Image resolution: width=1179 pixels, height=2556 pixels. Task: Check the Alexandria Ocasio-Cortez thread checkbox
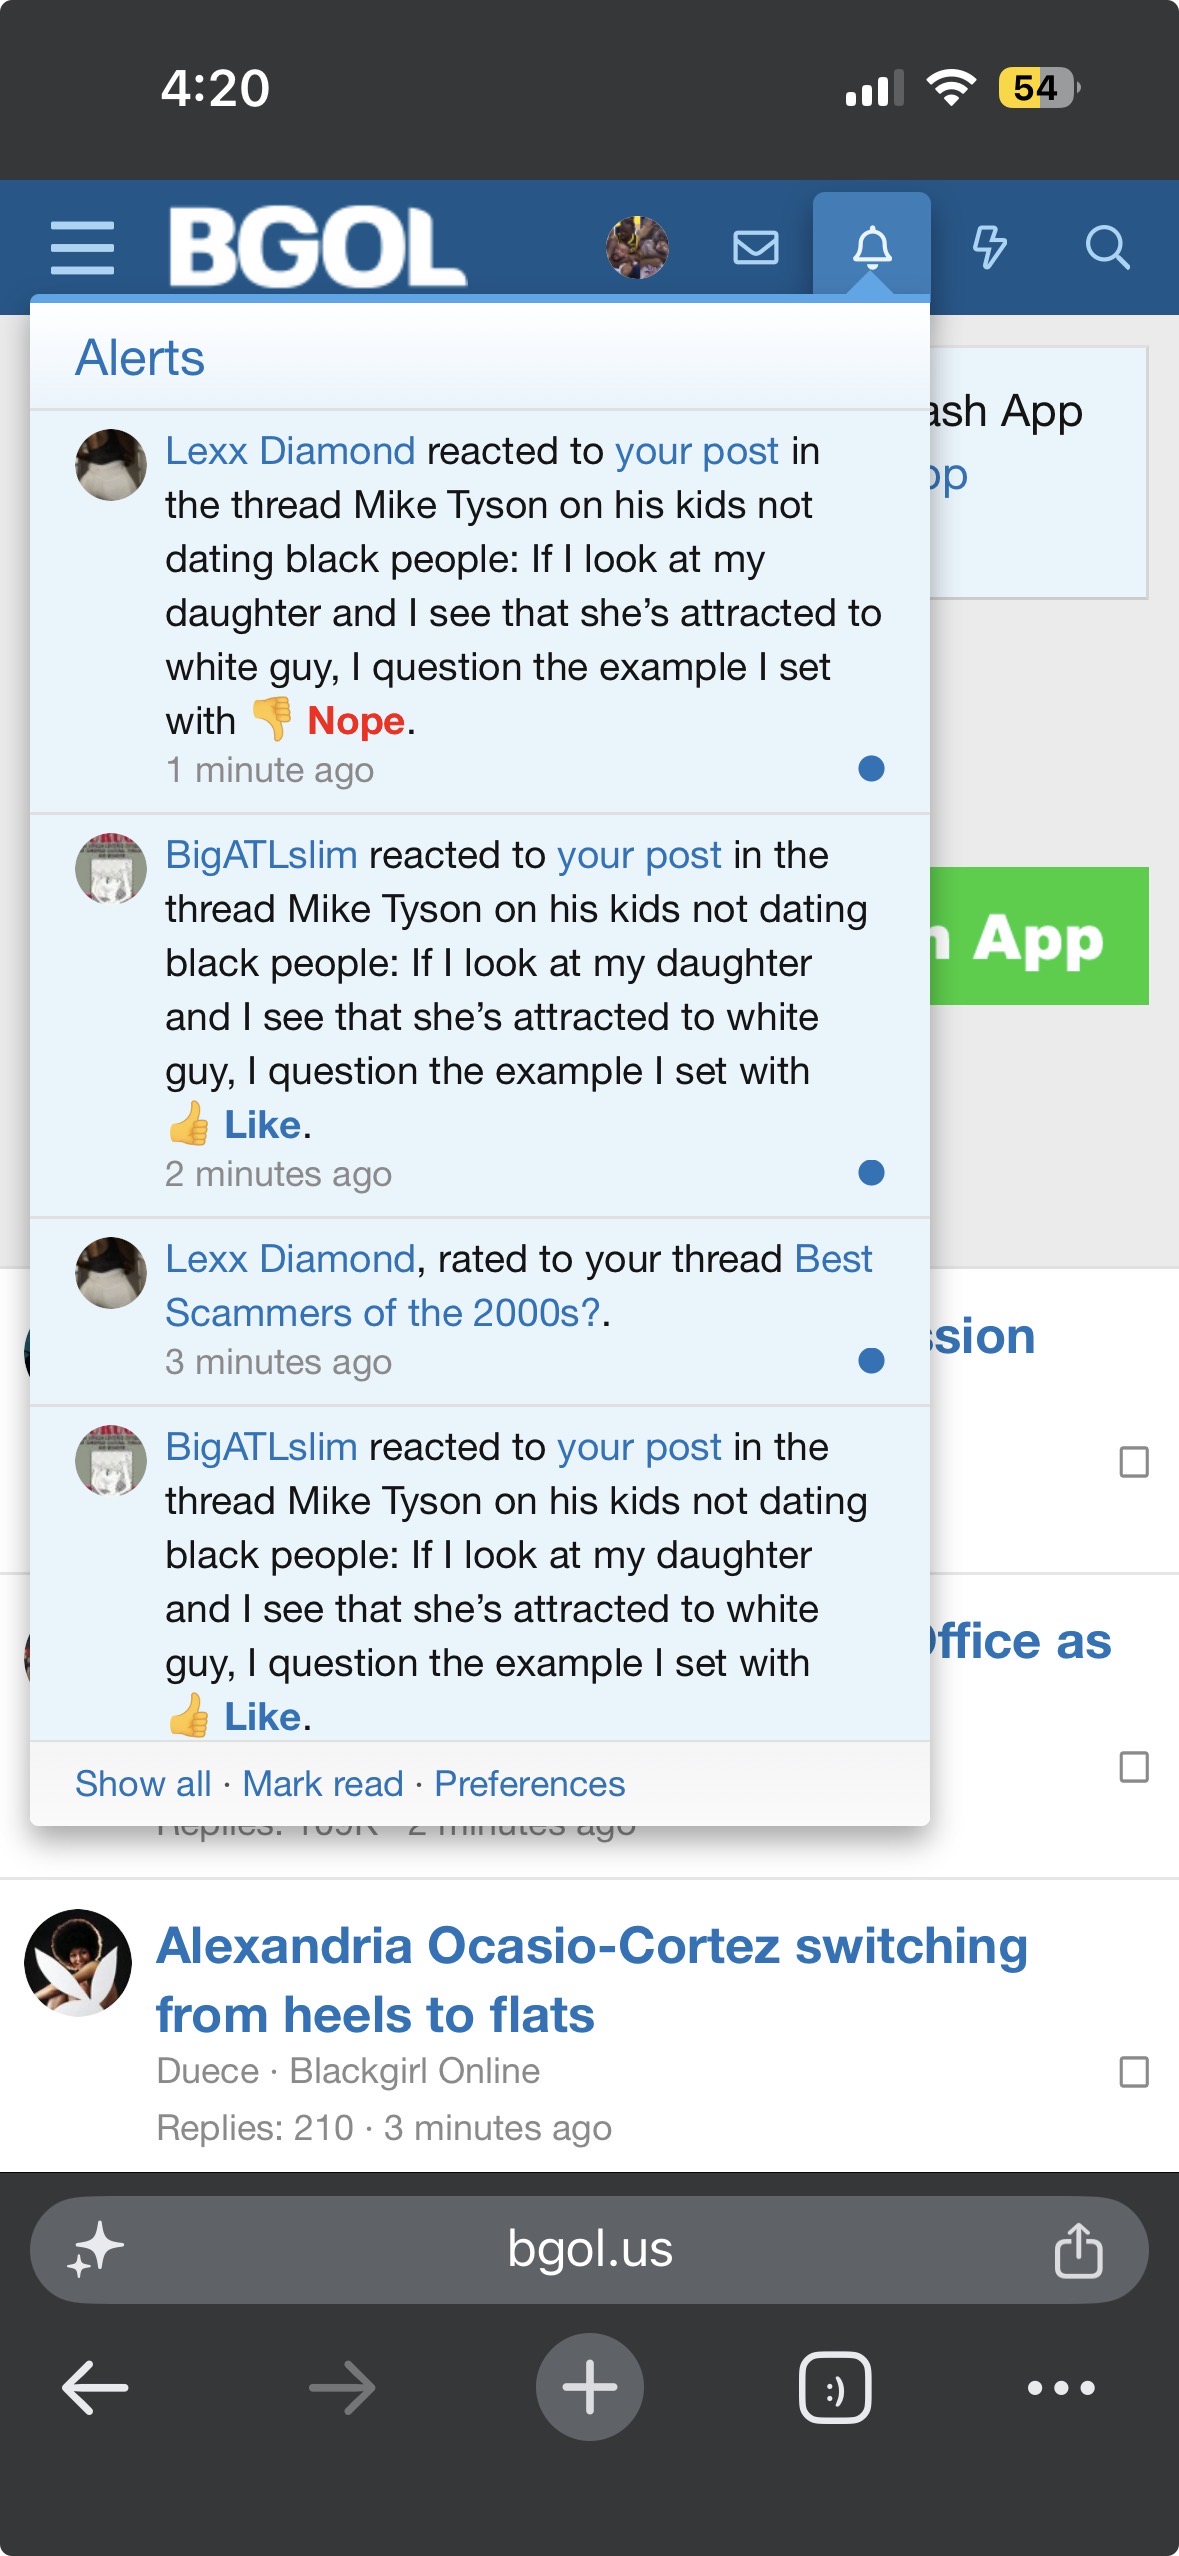tap(1133, 2072)
